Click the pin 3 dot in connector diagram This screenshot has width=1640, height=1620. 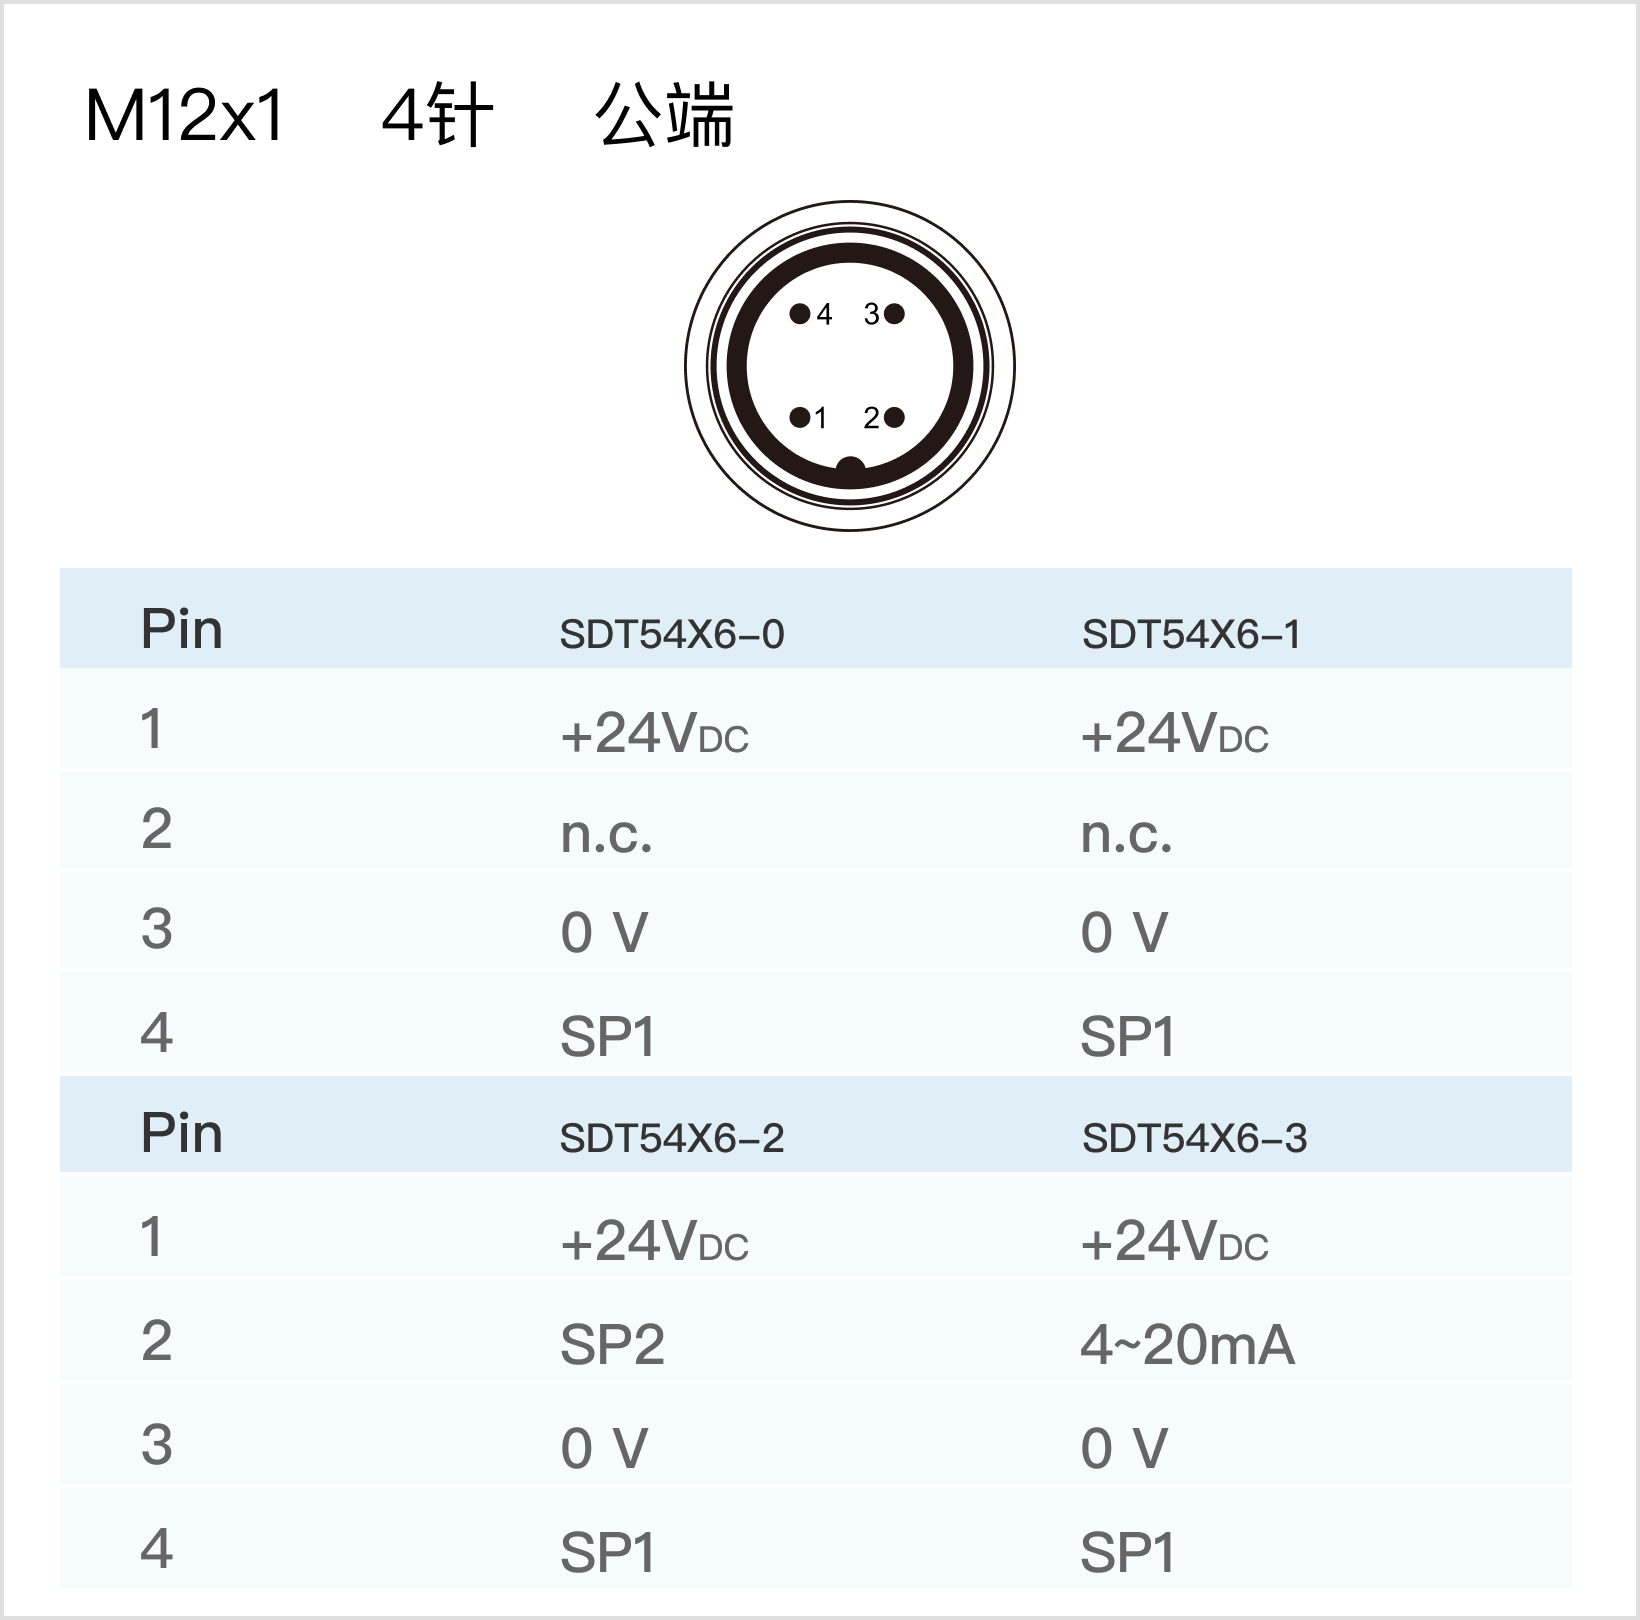coord(894,314)
